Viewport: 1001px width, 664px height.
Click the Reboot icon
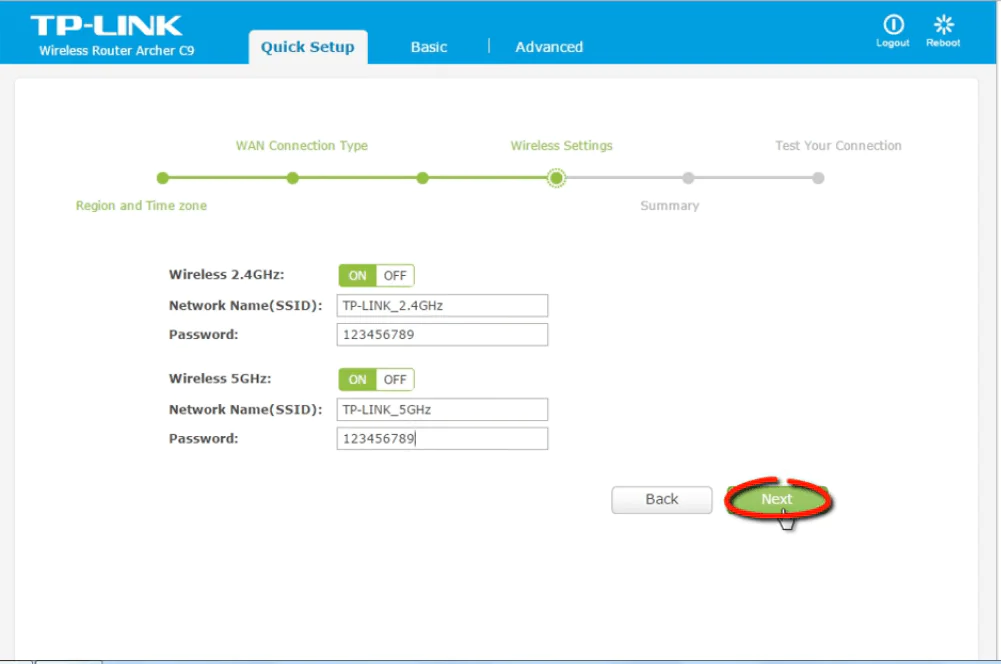click(942, 29)
